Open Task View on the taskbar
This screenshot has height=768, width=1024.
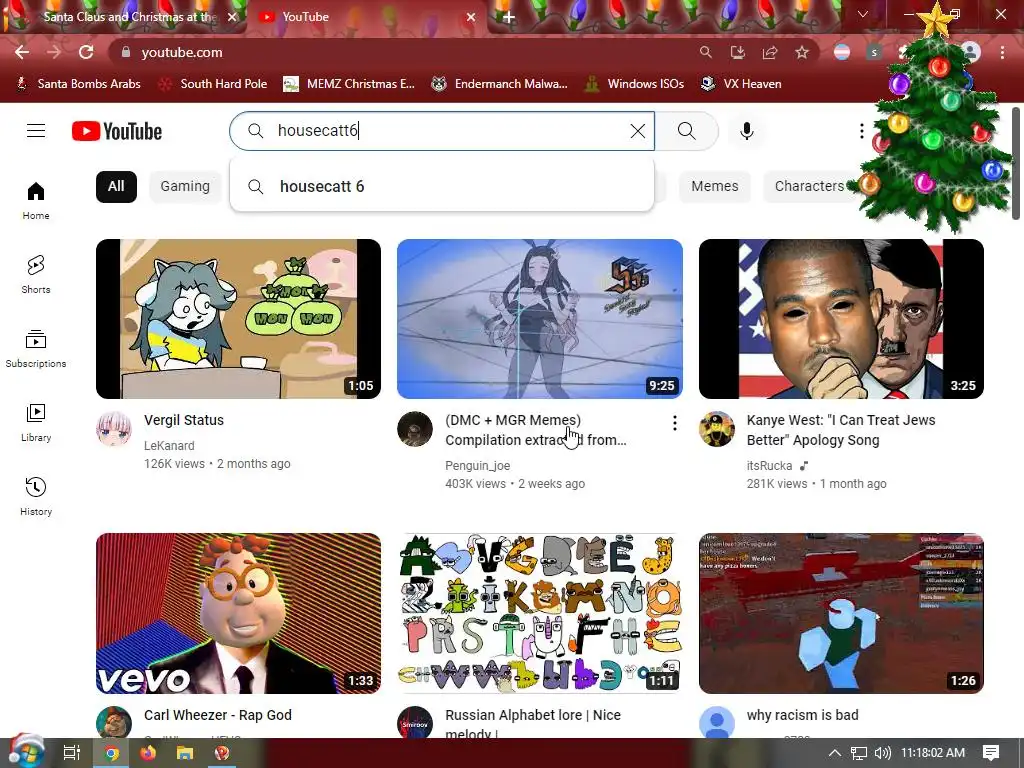72,753
